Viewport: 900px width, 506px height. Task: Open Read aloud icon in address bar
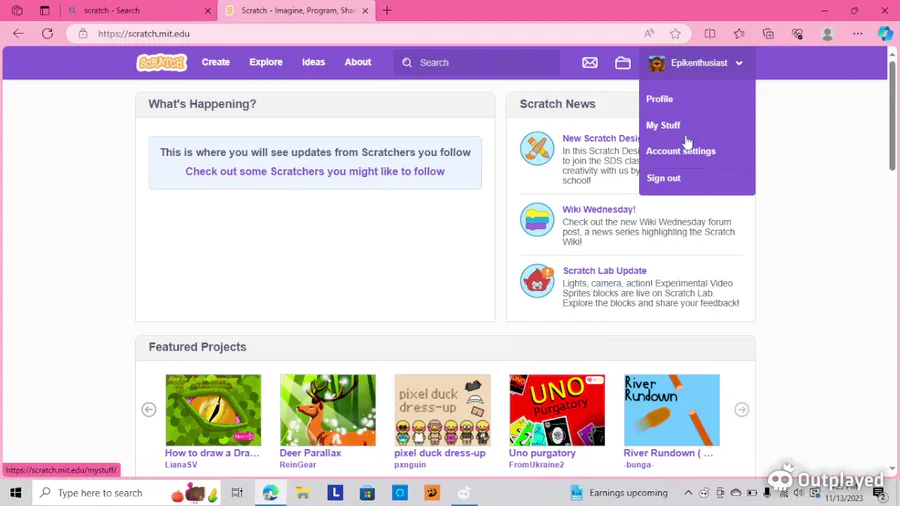[649, 33]
